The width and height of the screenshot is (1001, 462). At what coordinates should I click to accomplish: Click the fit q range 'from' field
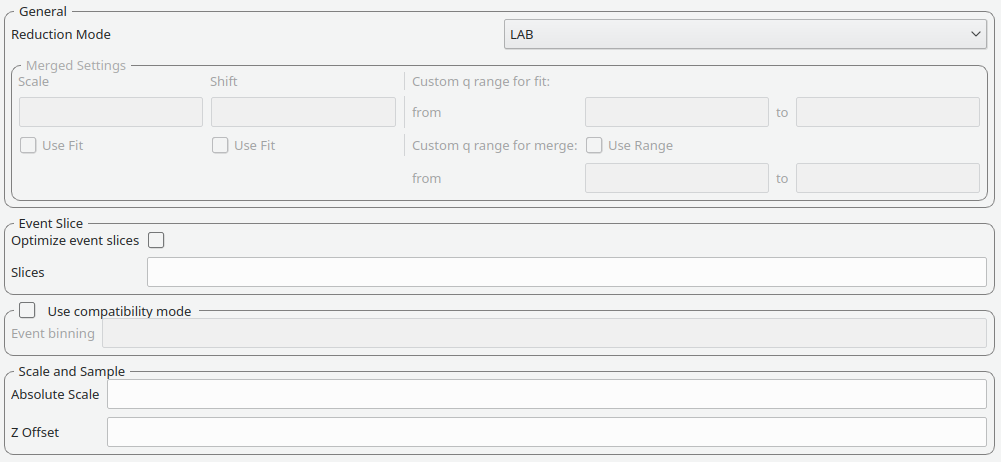coord(676,112)
